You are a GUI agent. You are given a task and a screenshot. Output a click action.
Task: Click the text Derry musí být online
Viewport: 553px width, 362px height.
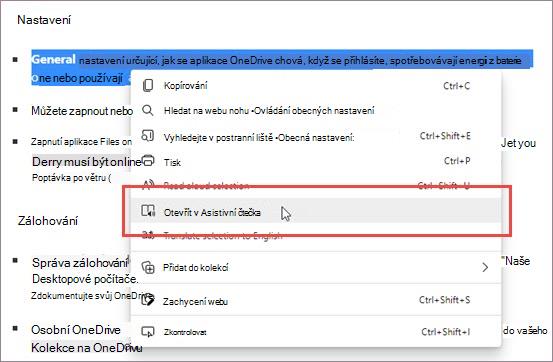point(87,162)
